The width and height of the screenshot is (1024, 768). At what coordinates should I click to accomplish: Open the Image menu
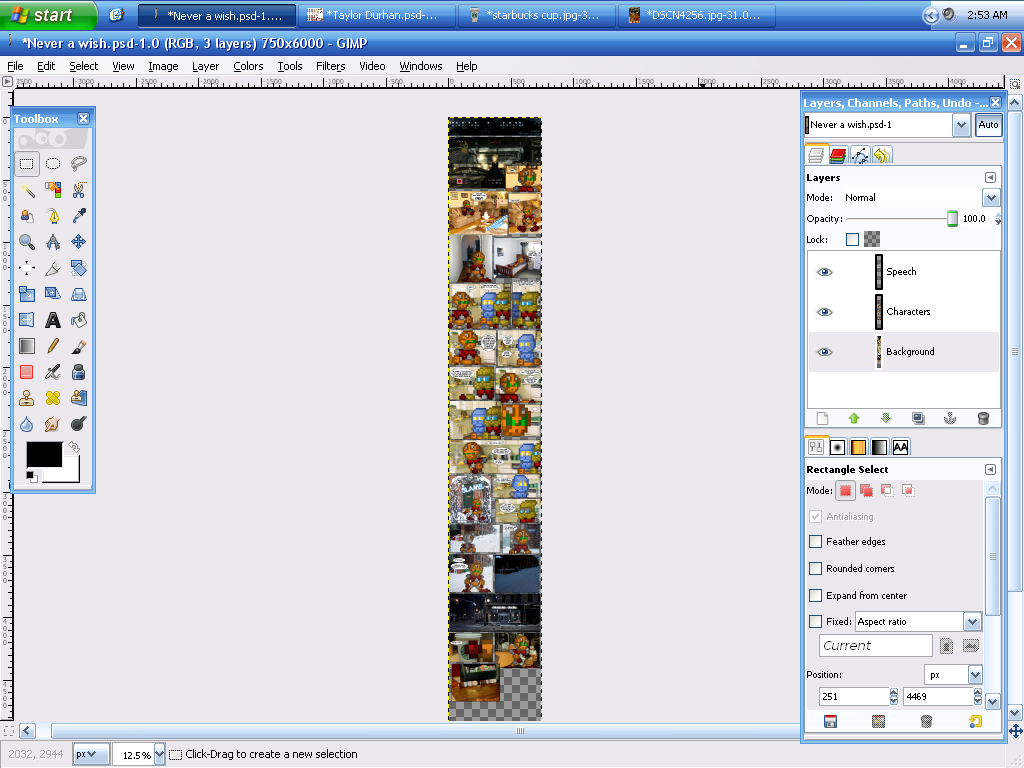pyautogui.click(x=163, y=66)
